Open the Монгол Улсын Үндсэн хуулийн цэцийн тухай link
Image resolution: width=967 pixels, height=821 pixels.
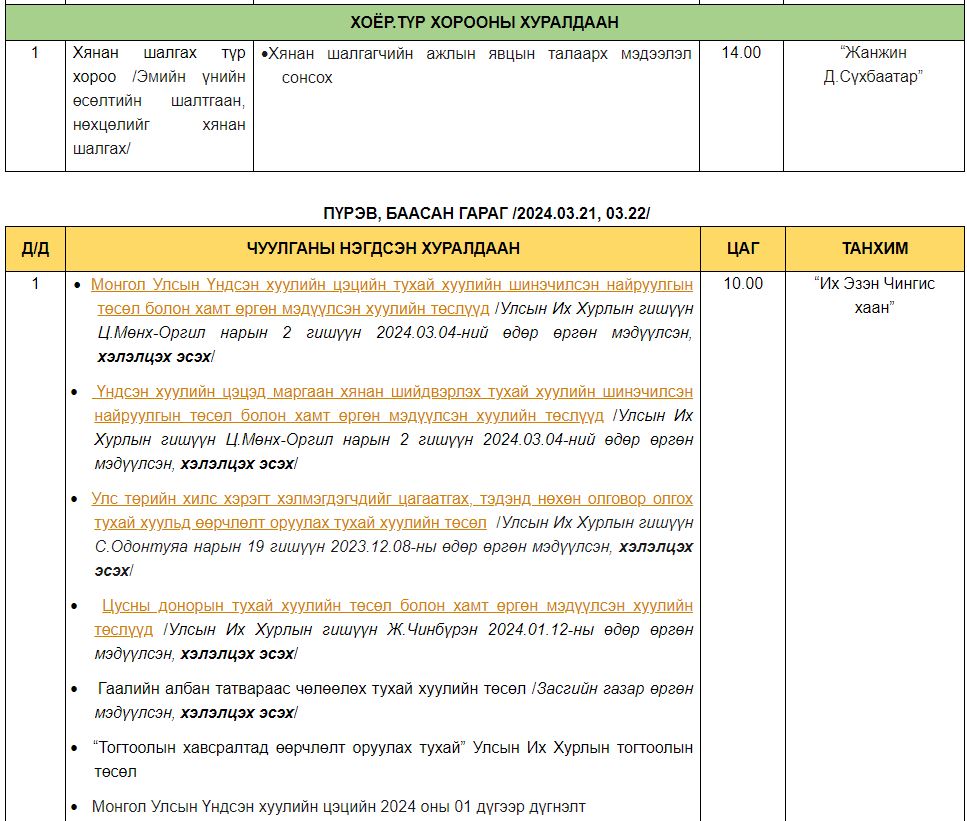click(391, 284)
